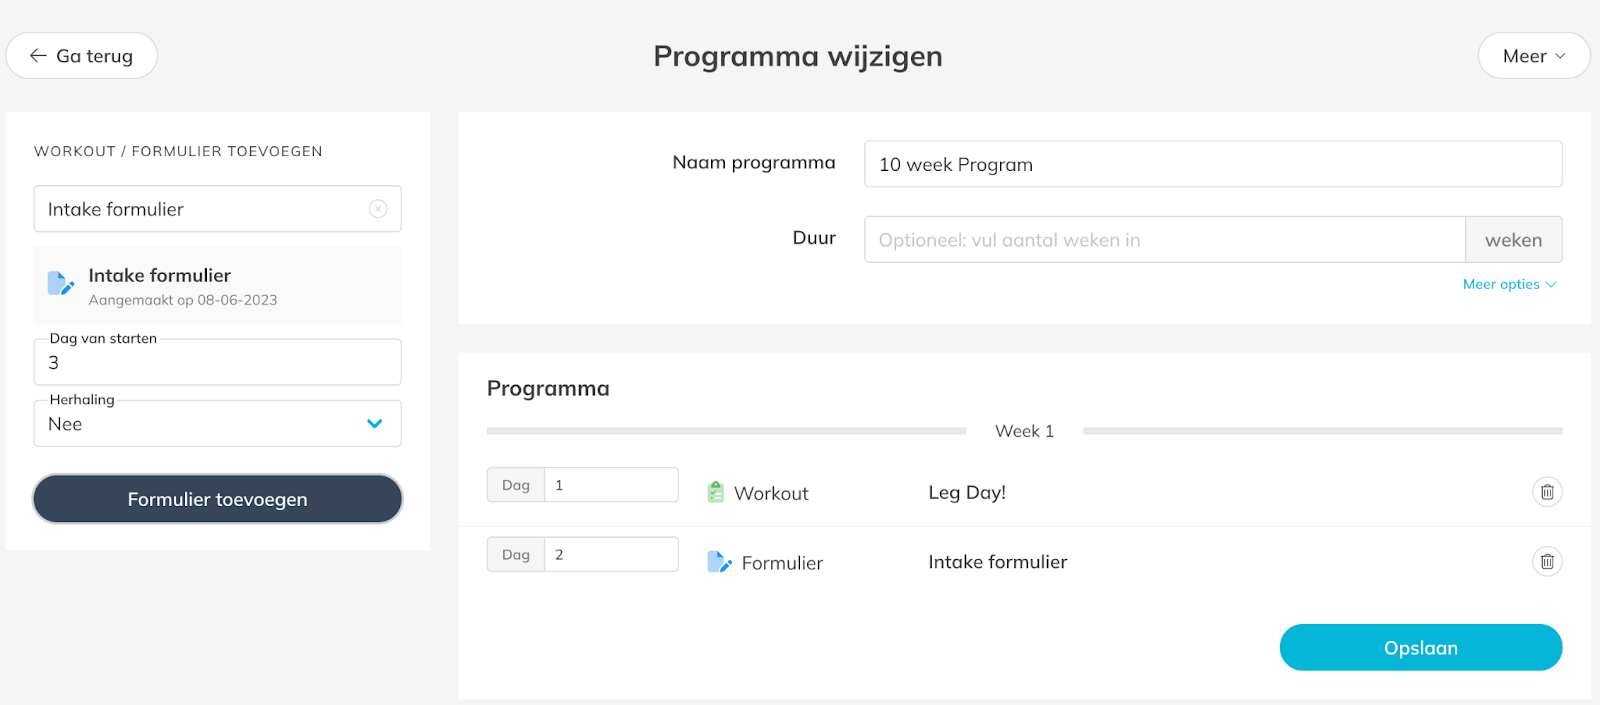Viewport: 1600px width, 705px height.
Task: Focus the Duur weeks input
Action: point(1164,240)
